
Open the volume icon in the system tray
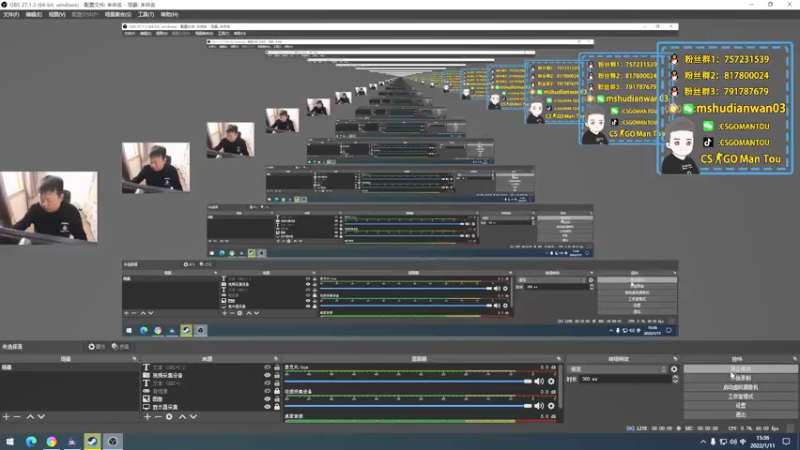[x=733, y=442]
